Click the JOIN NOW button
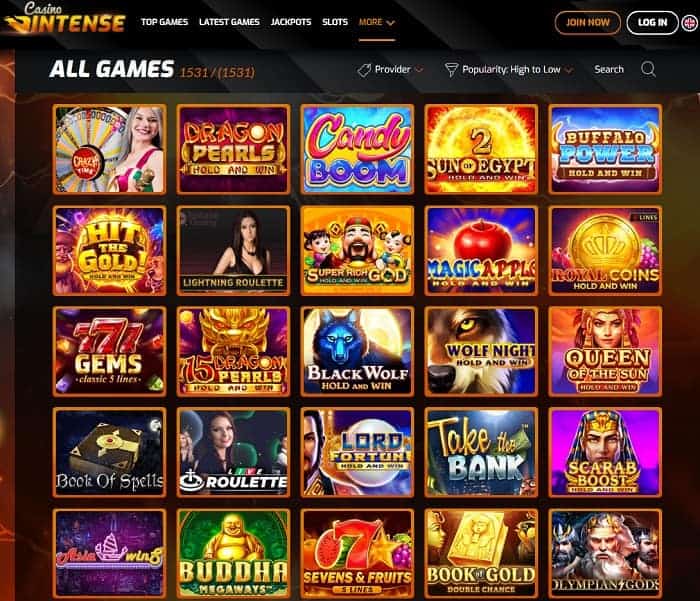This screenshot has height=601, width=700. 588,23
